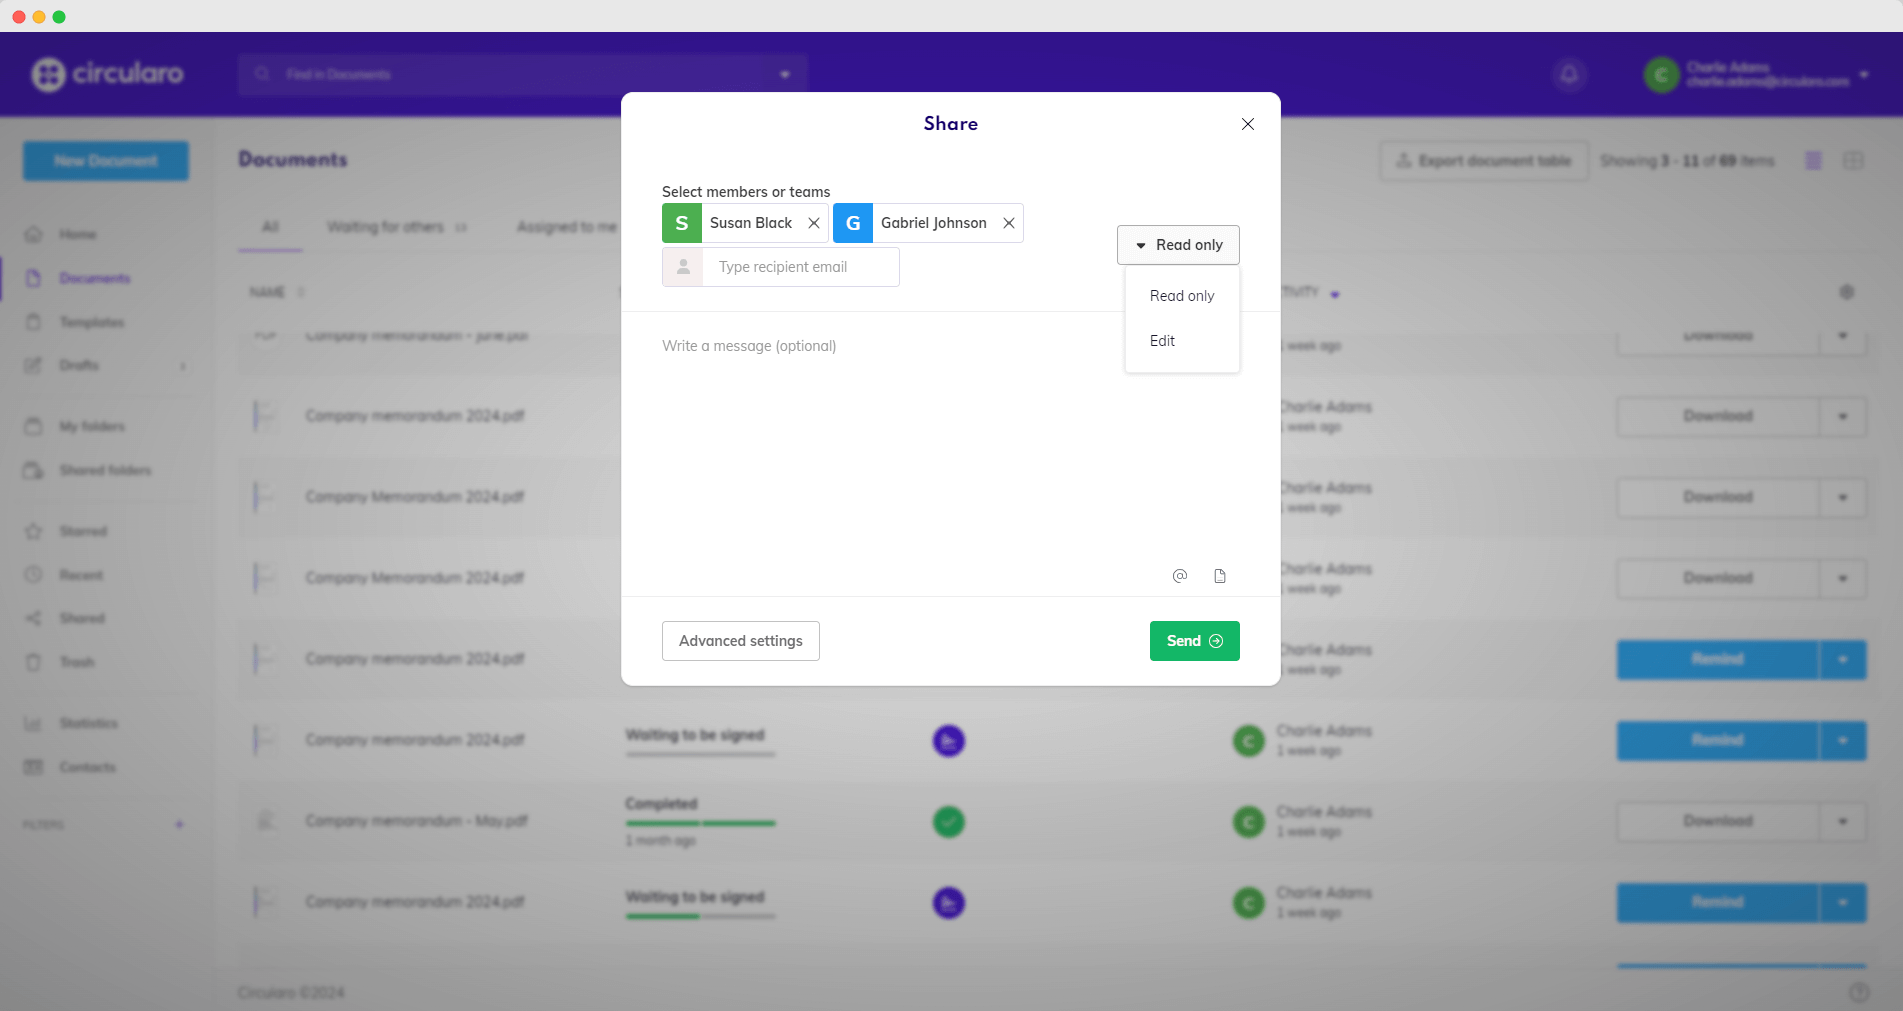
Task: Select Edit permission option
Action: [x=1162, y=341]
